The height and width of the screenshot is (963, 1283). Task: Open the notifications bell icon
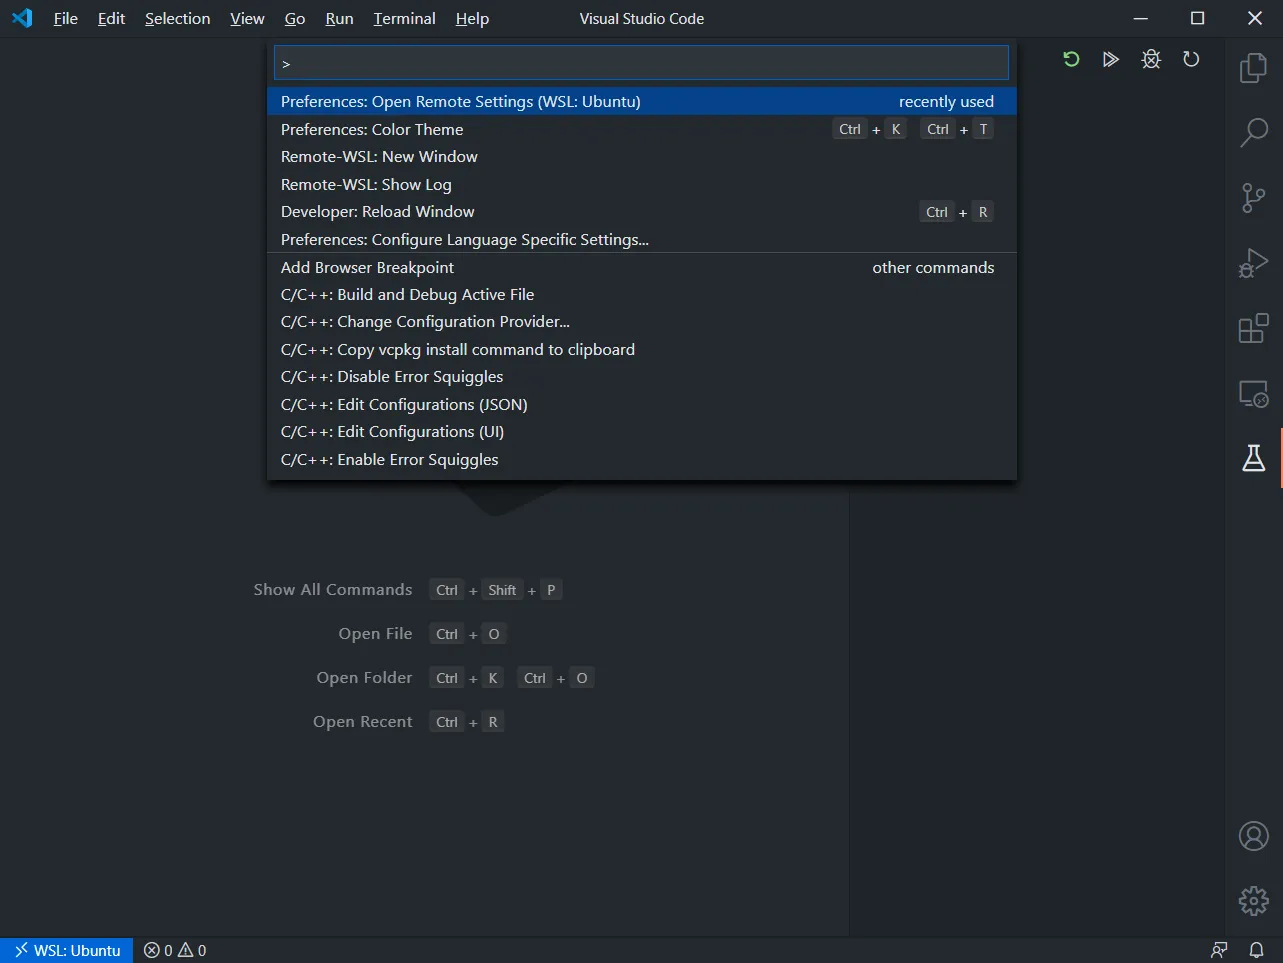tap(1257, 950)
